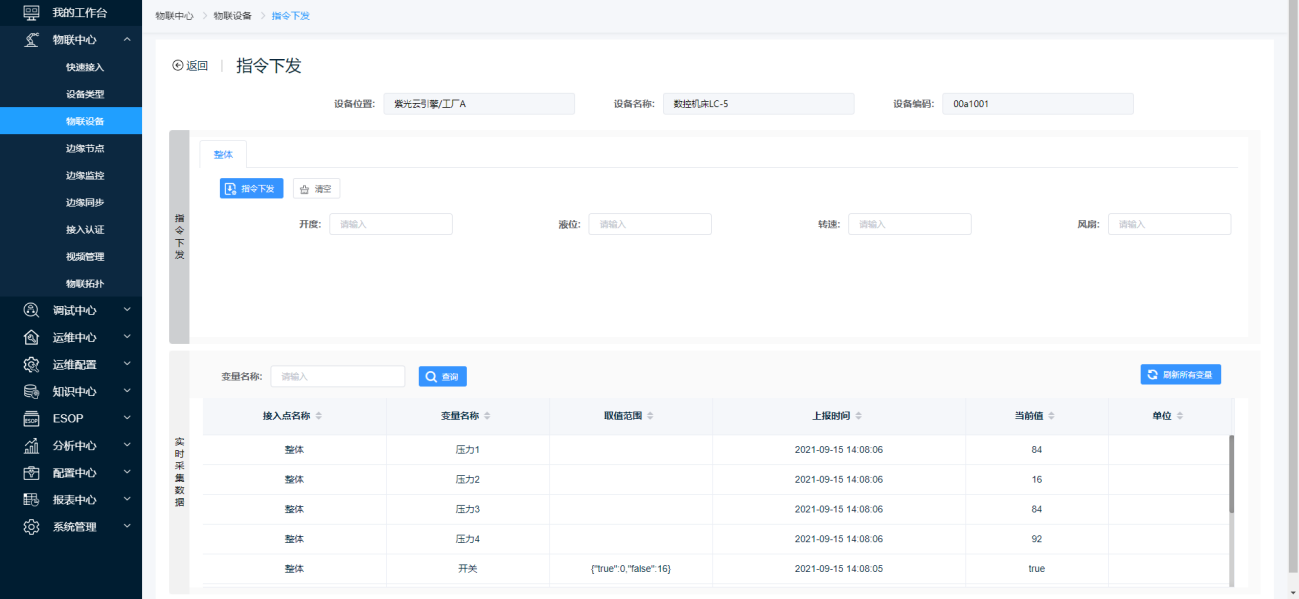Click the 系统管理 gear icon
1299x599 pixels.
31,526
